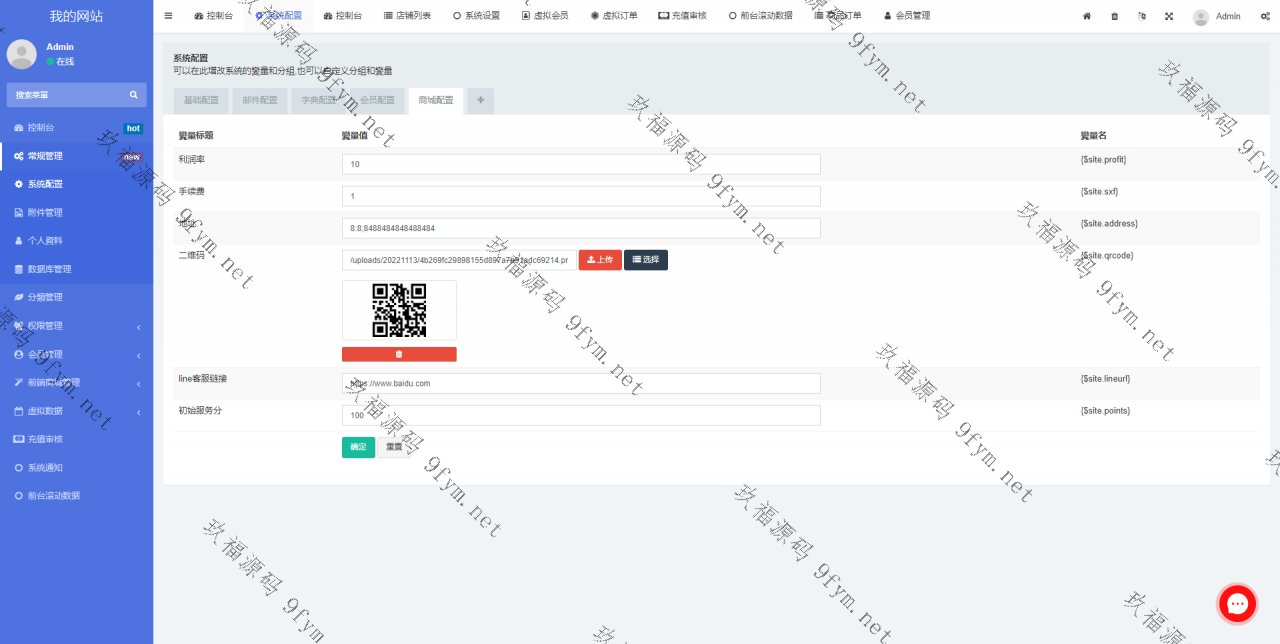Click the dark 选择 choose button
The image size is (1280, 644).
pos(646,260)
